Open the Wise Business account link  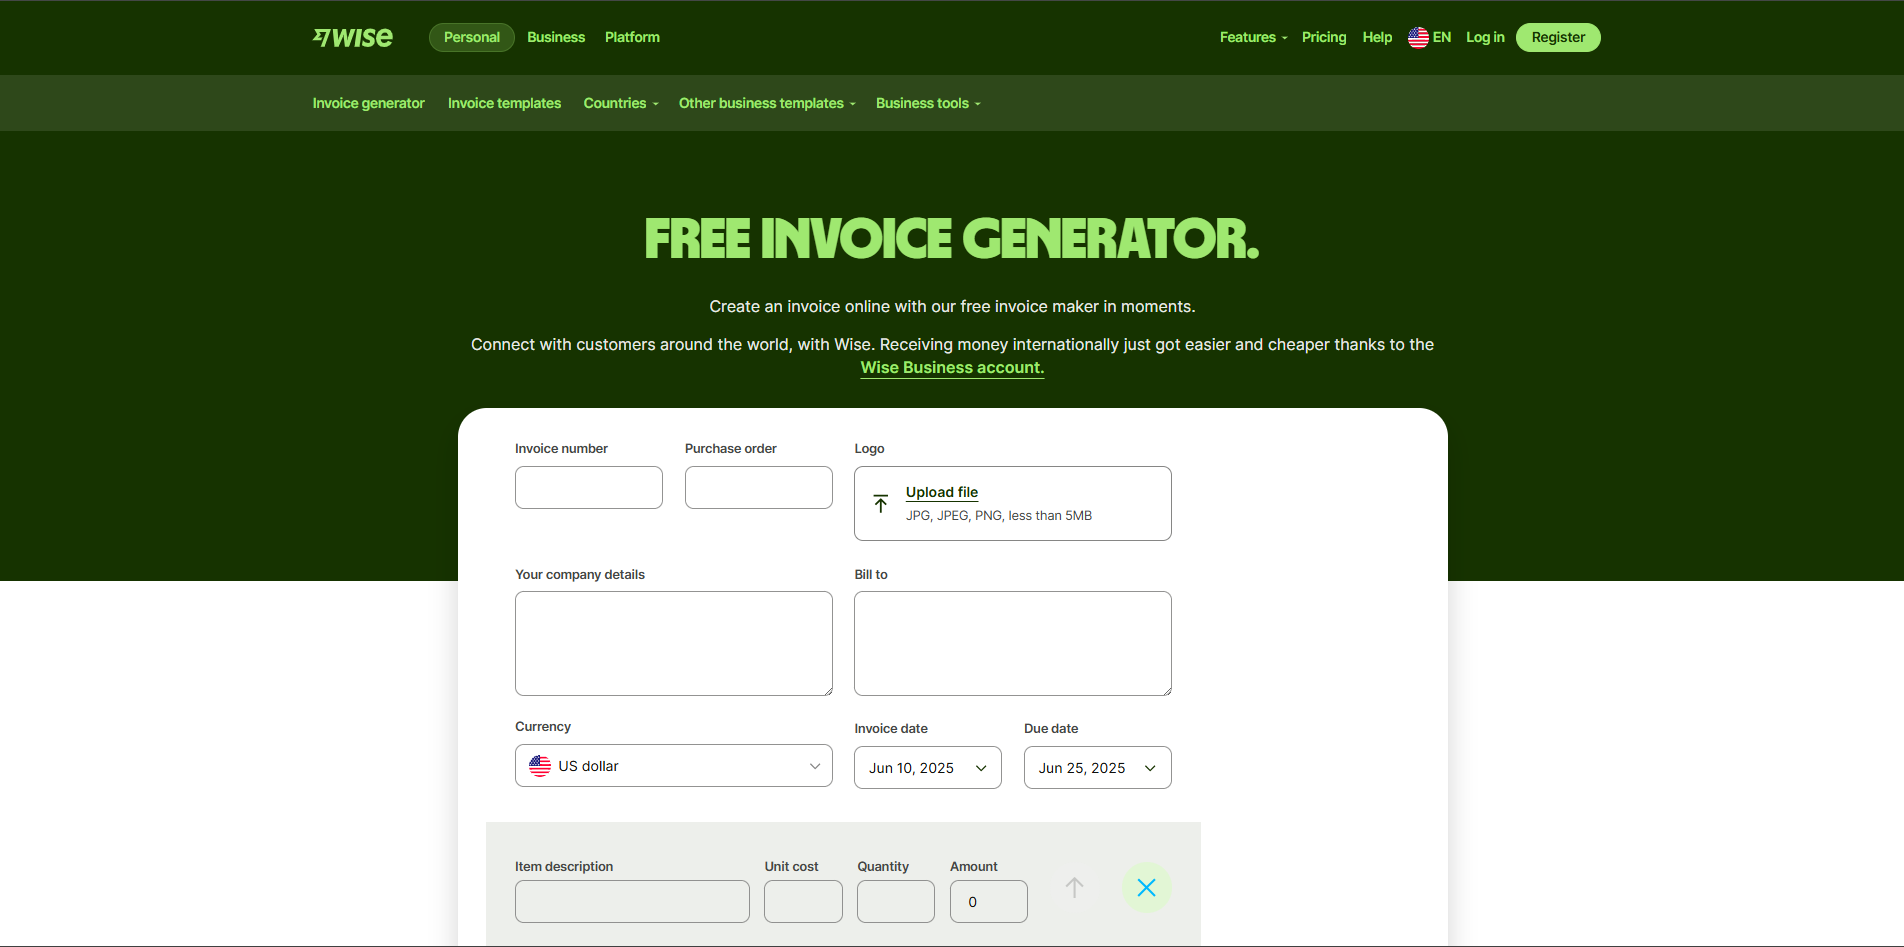(951, 367)
